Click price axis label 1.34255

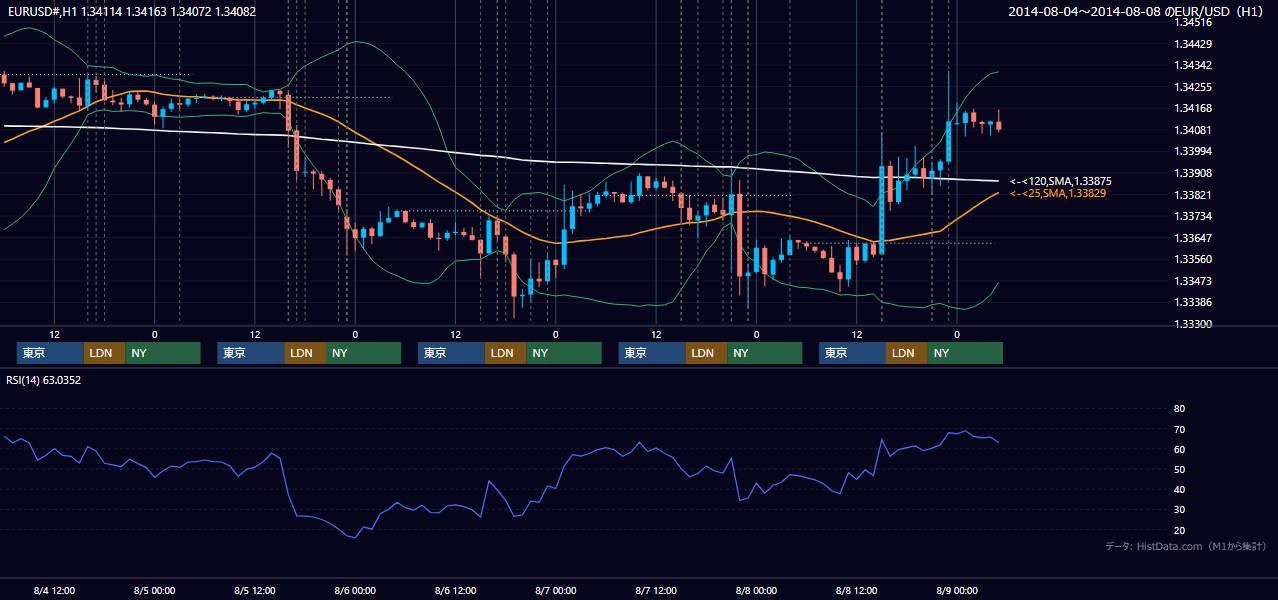click(x=1194, y=87)
